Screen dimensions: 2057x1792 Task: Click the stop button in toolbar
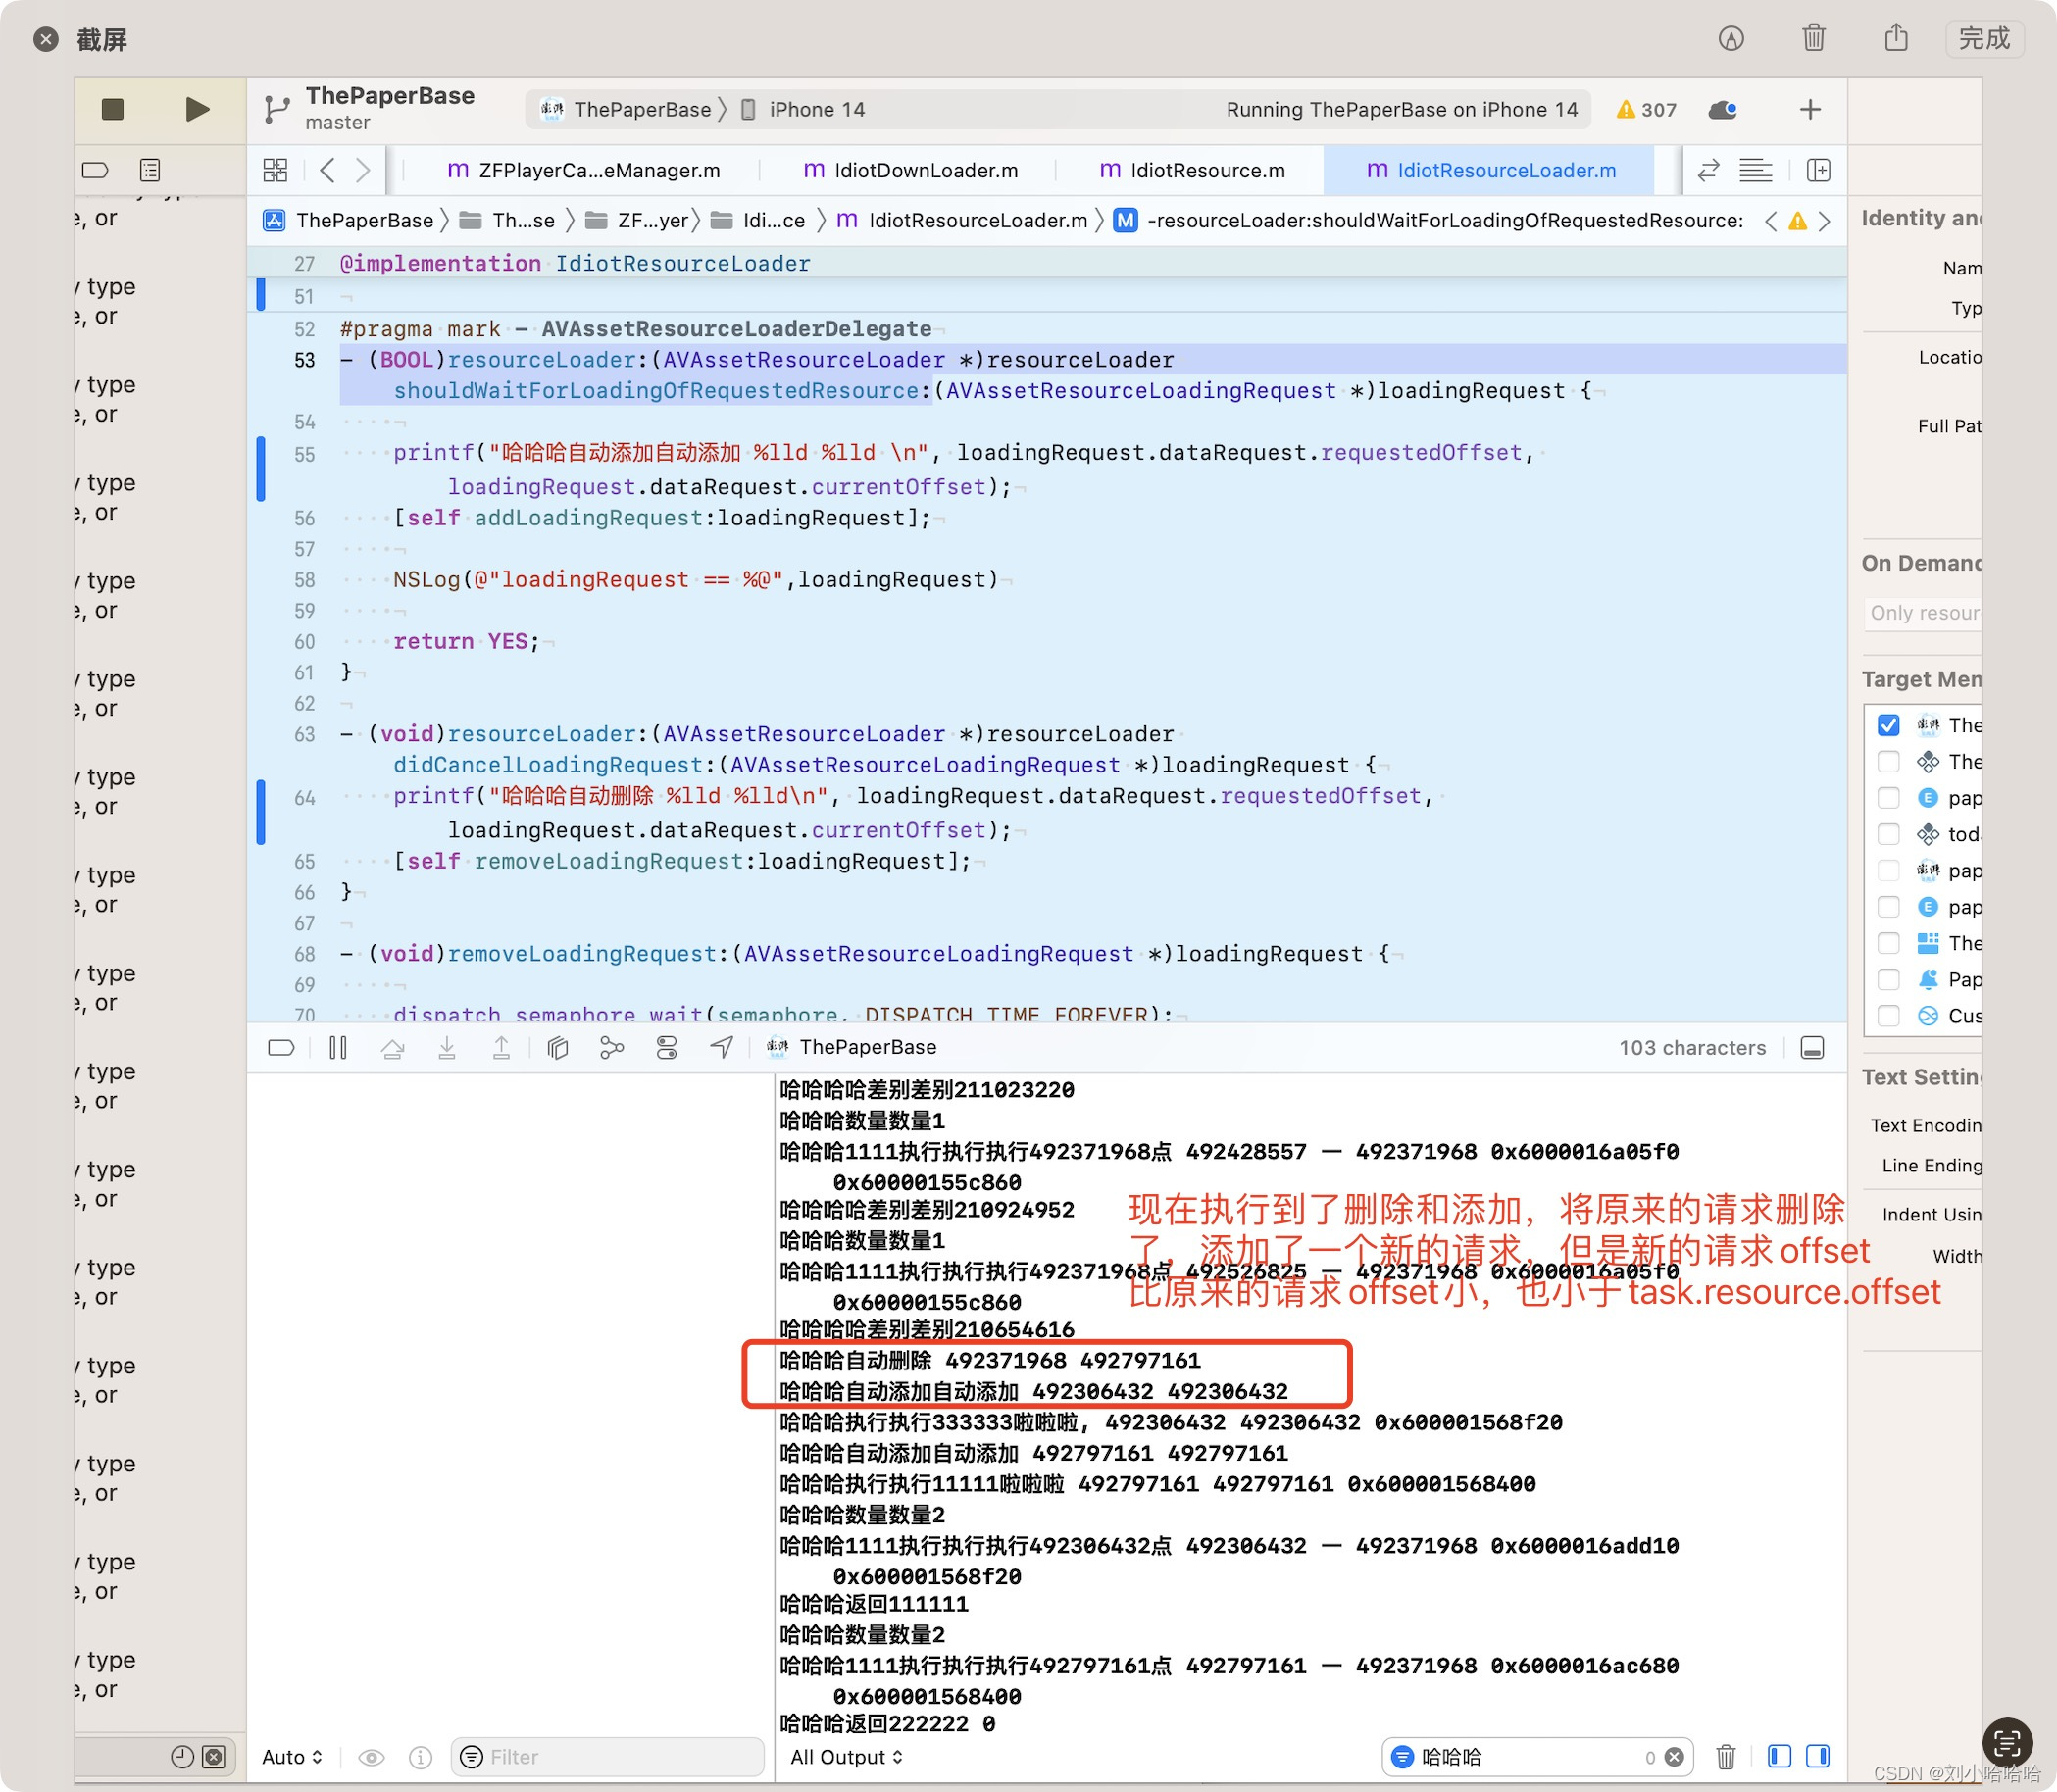[x=110, y=109]
